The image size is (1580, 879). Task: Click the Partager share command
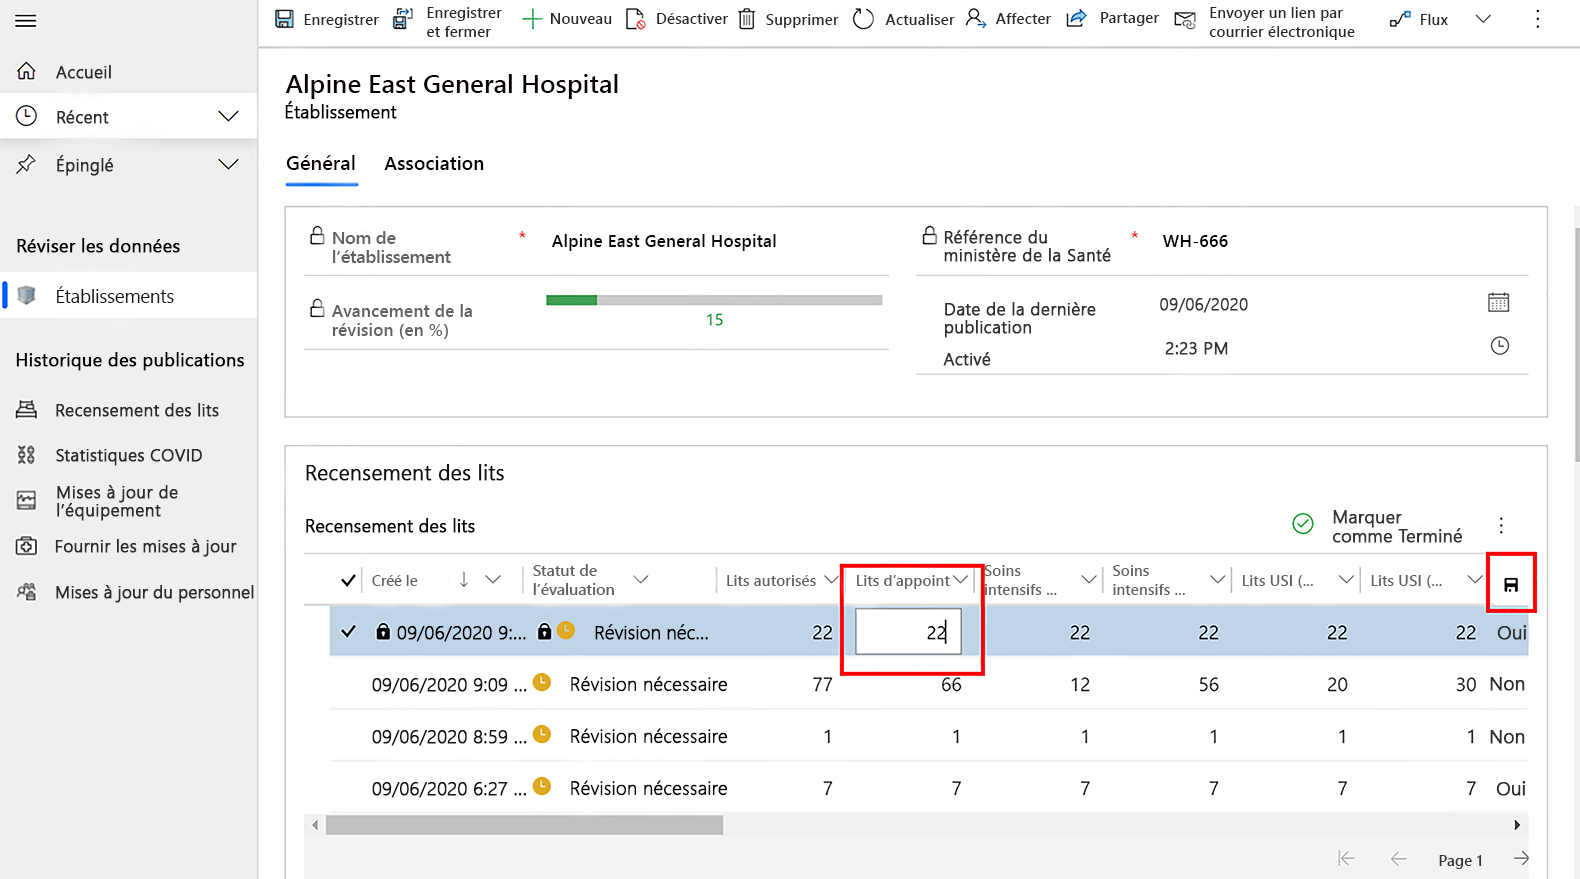(1112, 18)
